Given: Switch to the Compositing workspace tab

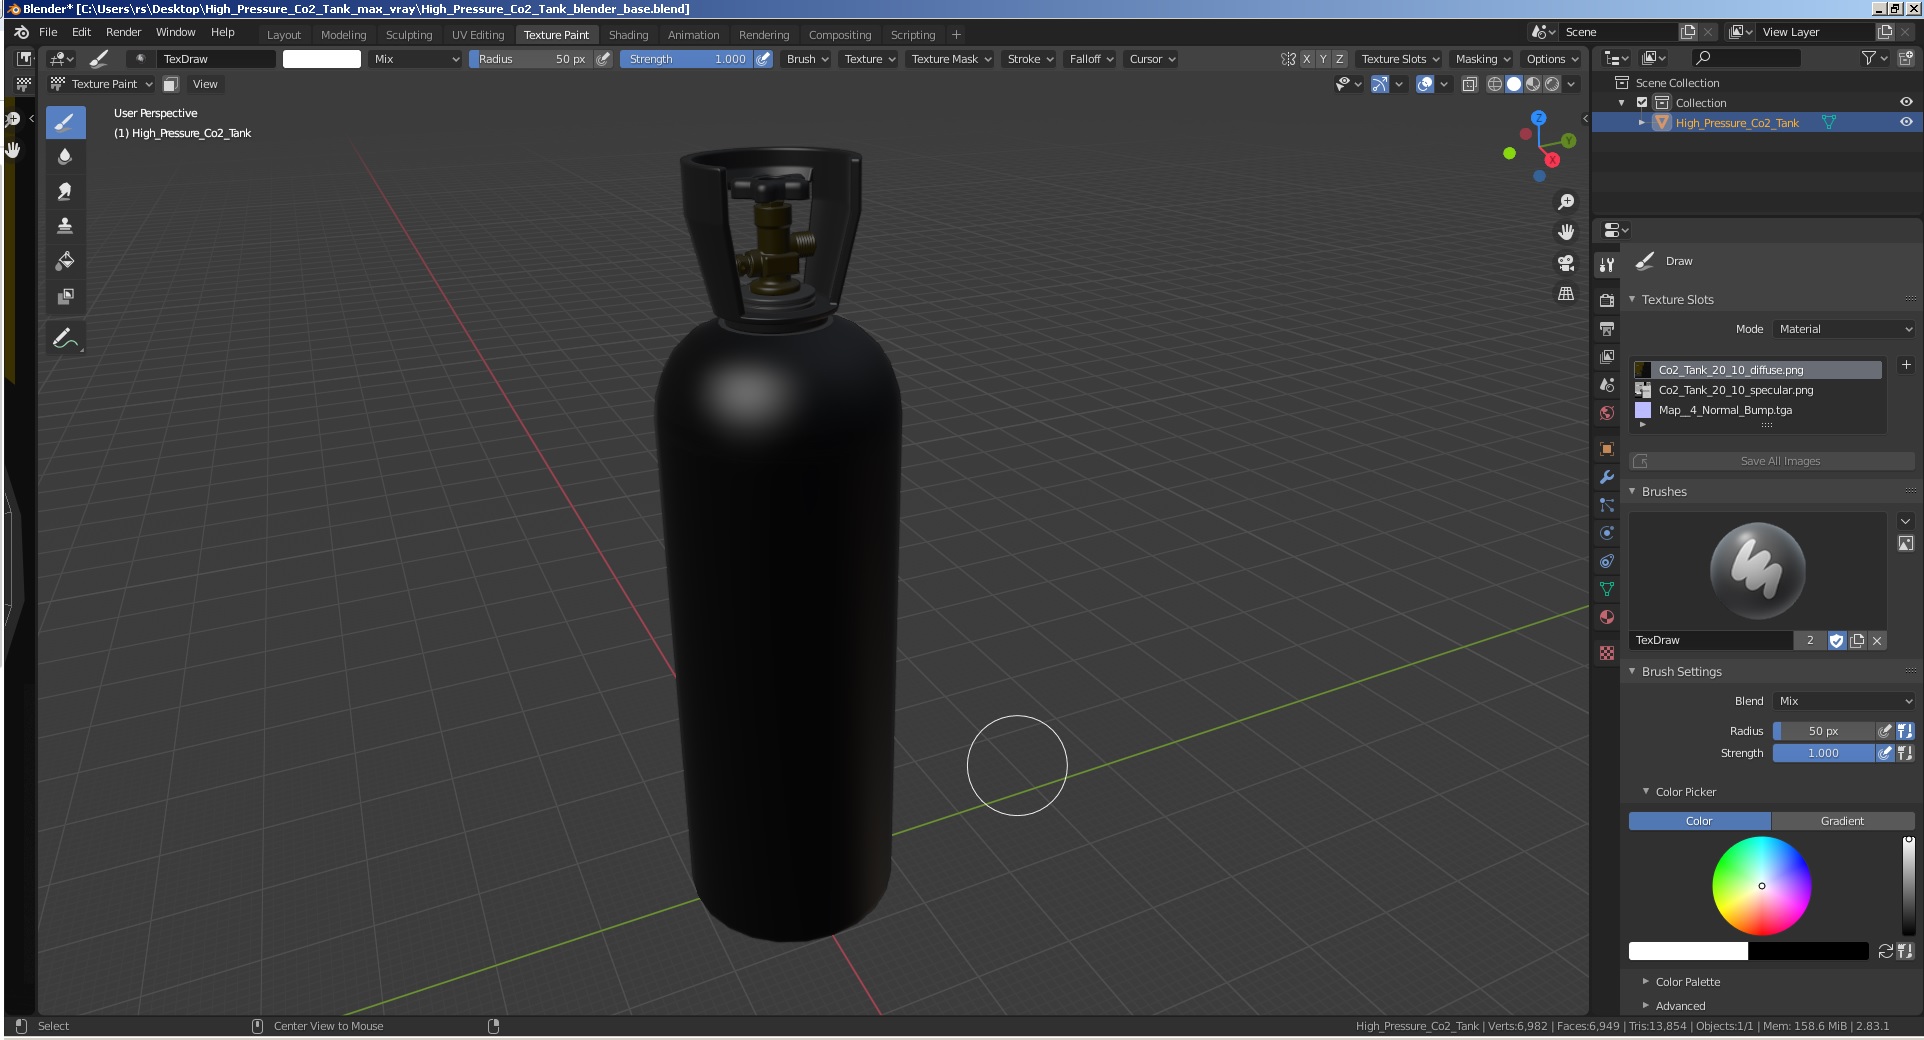Looking at the screenshot, I should click(840, 35).
